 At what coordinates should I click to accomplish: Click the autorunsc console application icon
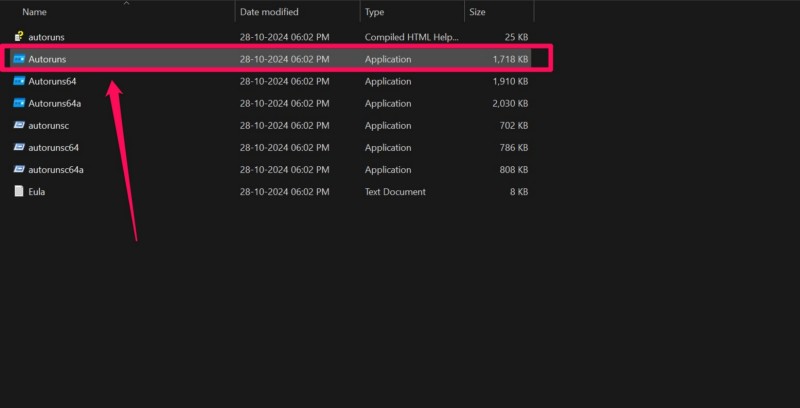click(x=19, y=125)
